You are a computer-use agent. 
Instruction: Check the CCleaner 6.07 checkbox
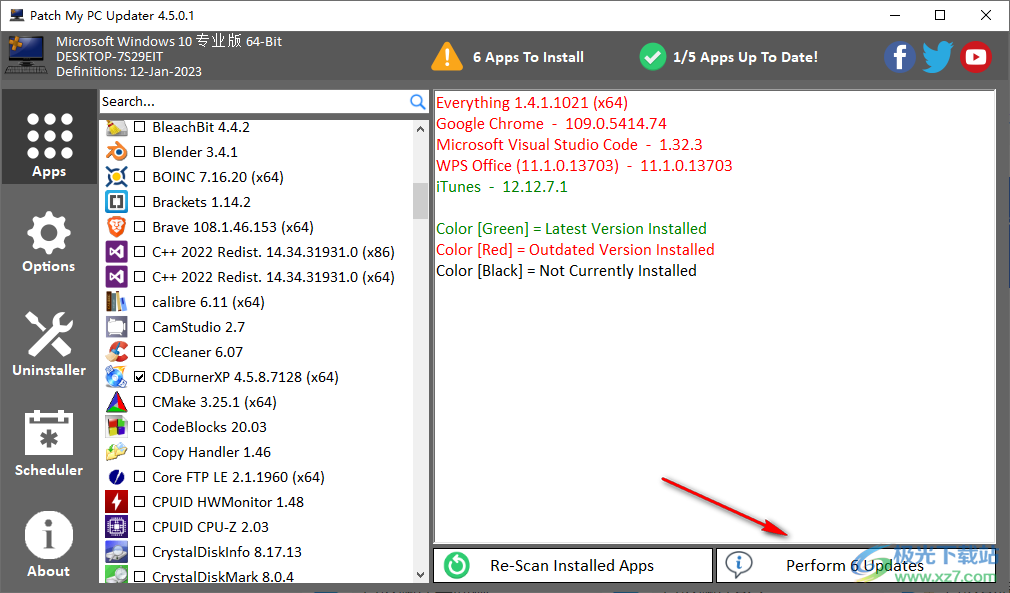pos(140,352)
